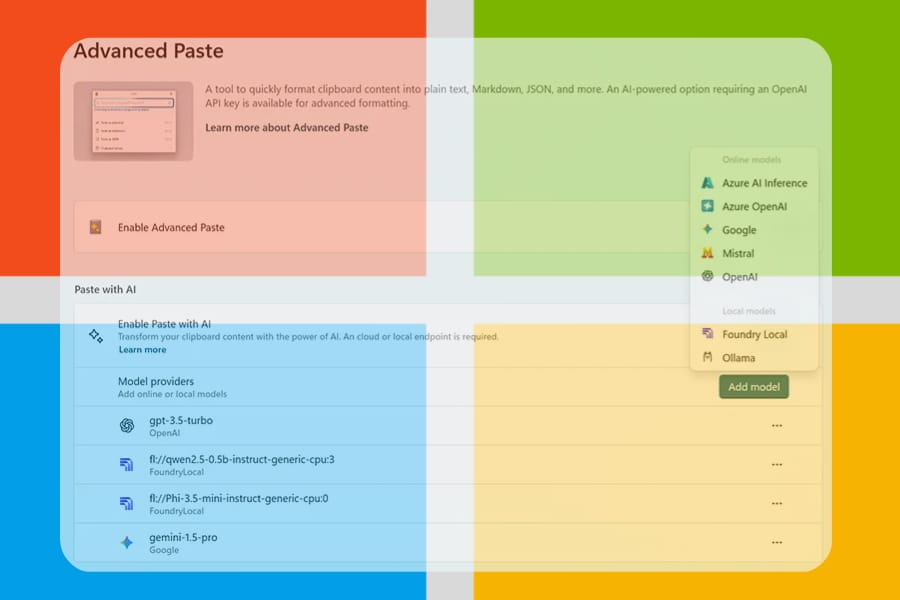Open more options for Phi-3.5-mini model
900x600 pixels.
click(x=777, y=504)
